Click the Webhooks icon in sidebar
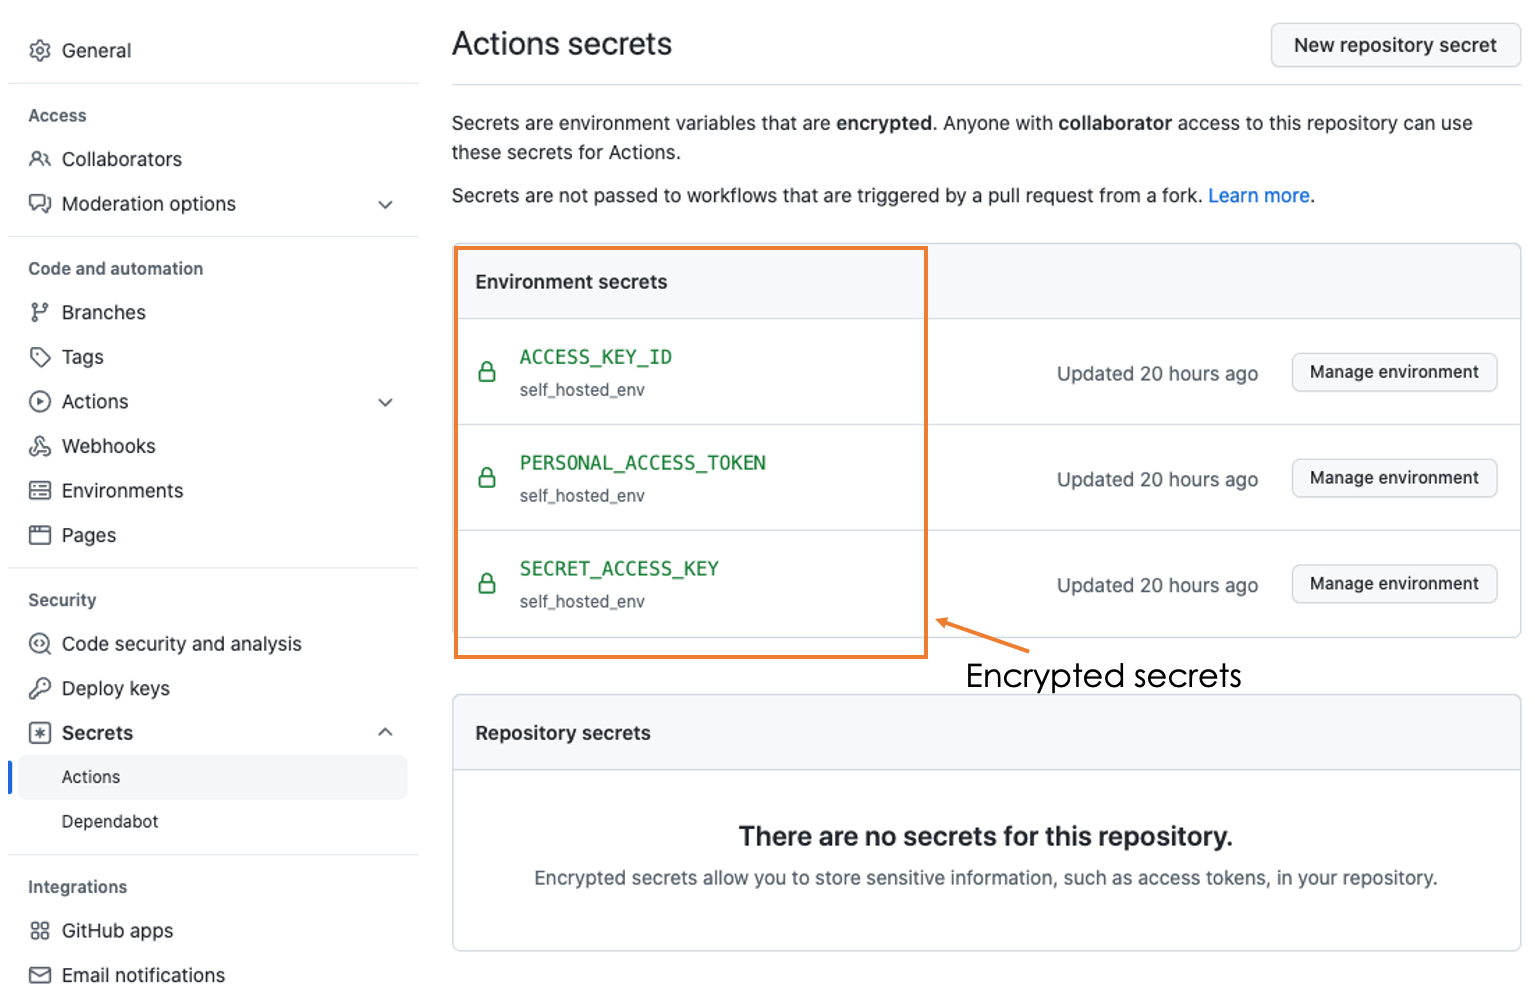The height and width of the screenshot is (995, 1535). pyautogui.click(x=40, y=446)
